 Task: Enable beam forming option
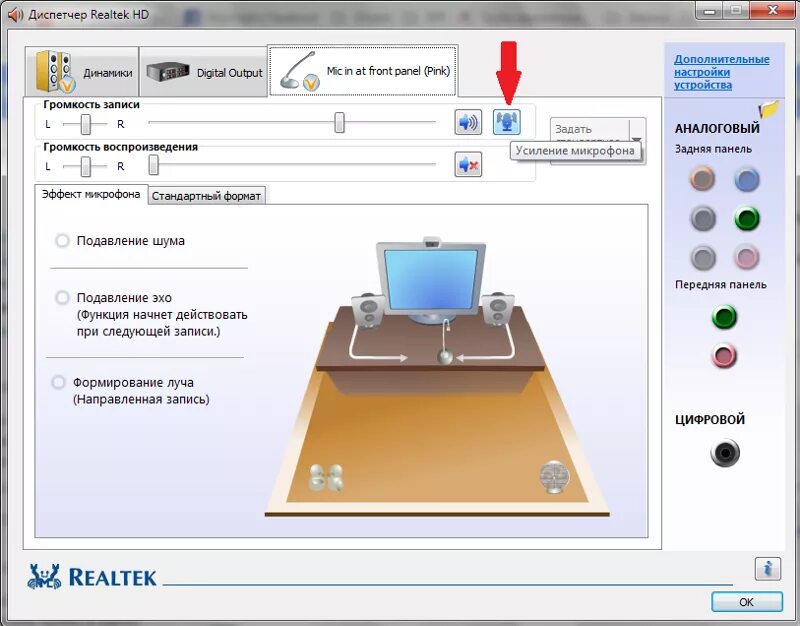pos(59,382)
